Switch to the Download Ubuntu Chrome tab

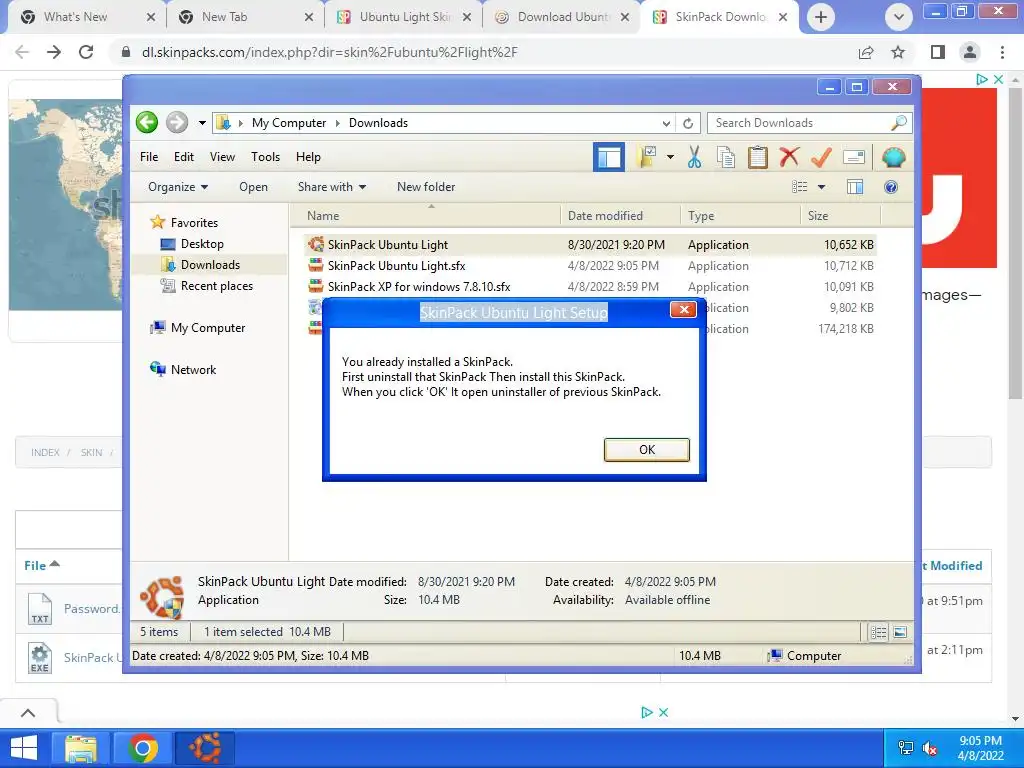coord(562,17)
